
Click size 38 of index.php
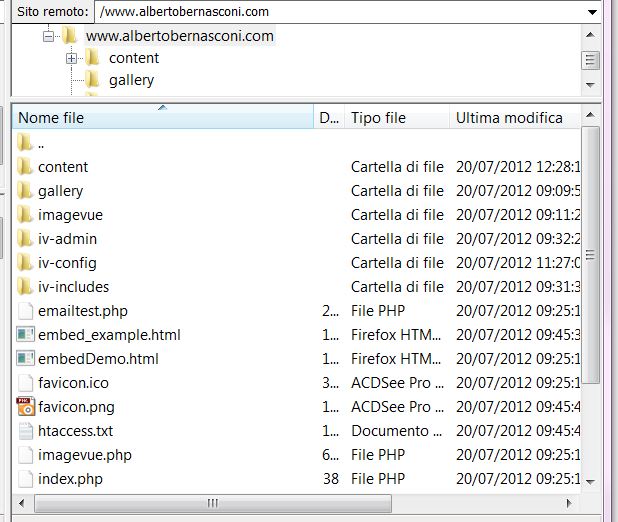click(331, 479)
